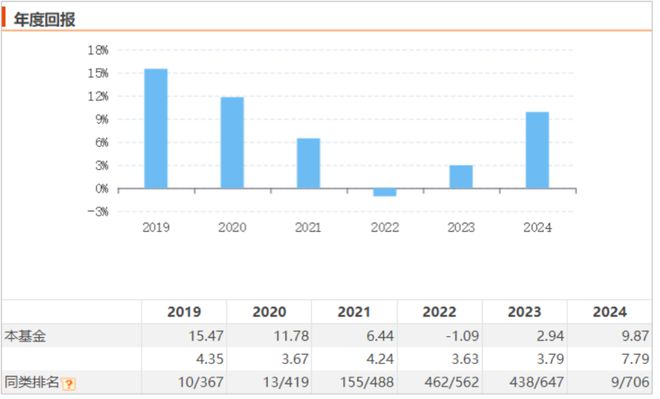
Task: Click the 同类排名 row label
Action: (x=32, y=382)
